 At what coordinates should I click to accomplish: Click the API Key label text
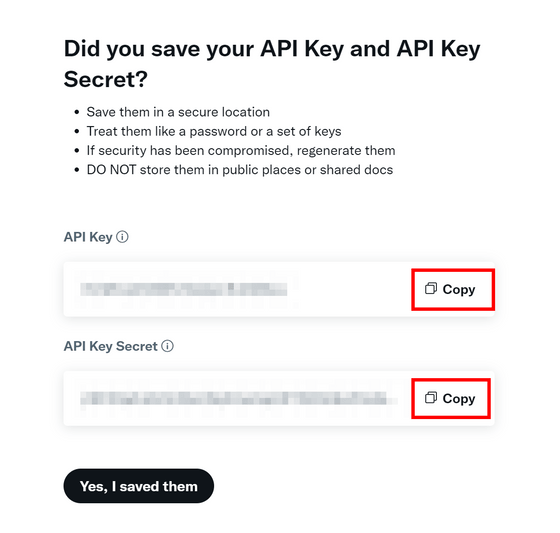click(88, 237)
